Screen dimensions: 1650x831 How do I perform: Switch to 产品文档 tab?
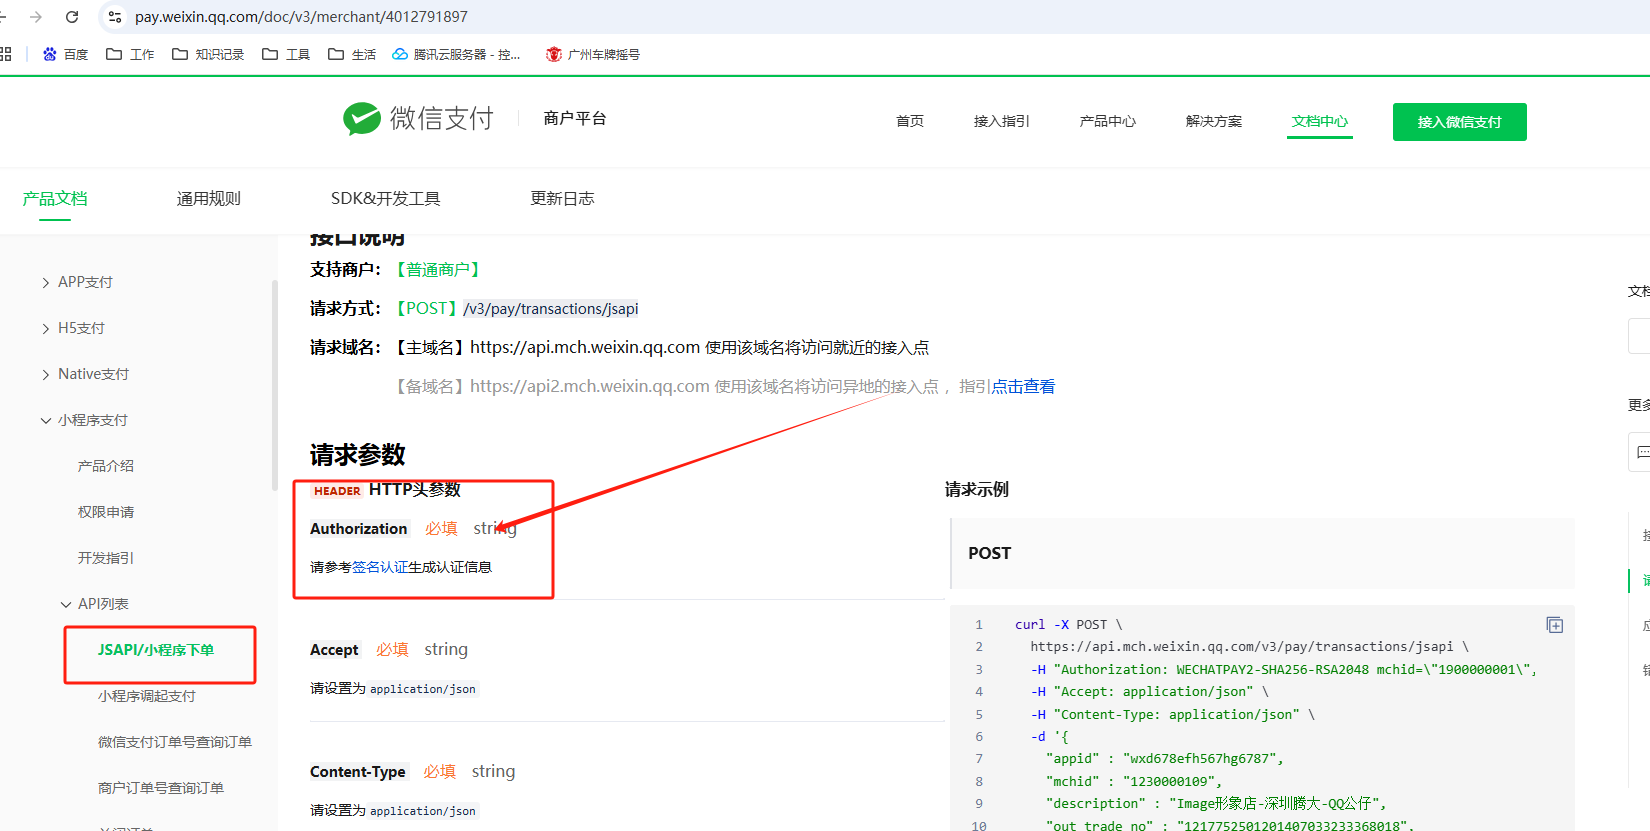(x=55, y=198)
